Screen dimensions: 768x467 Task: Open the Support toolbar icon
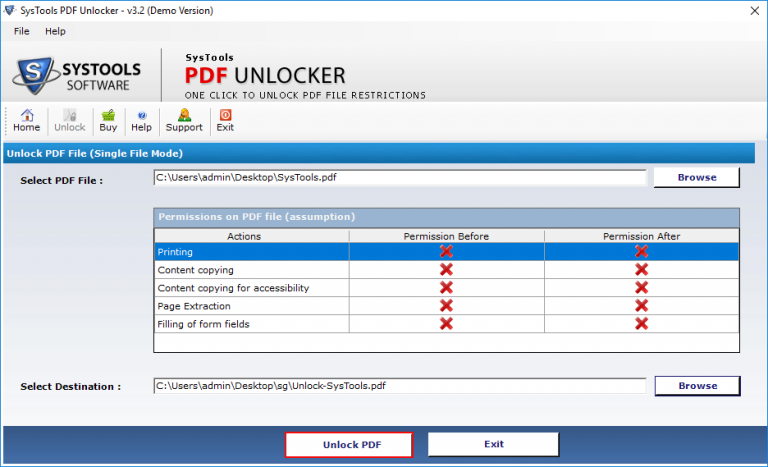click(184, 121)
